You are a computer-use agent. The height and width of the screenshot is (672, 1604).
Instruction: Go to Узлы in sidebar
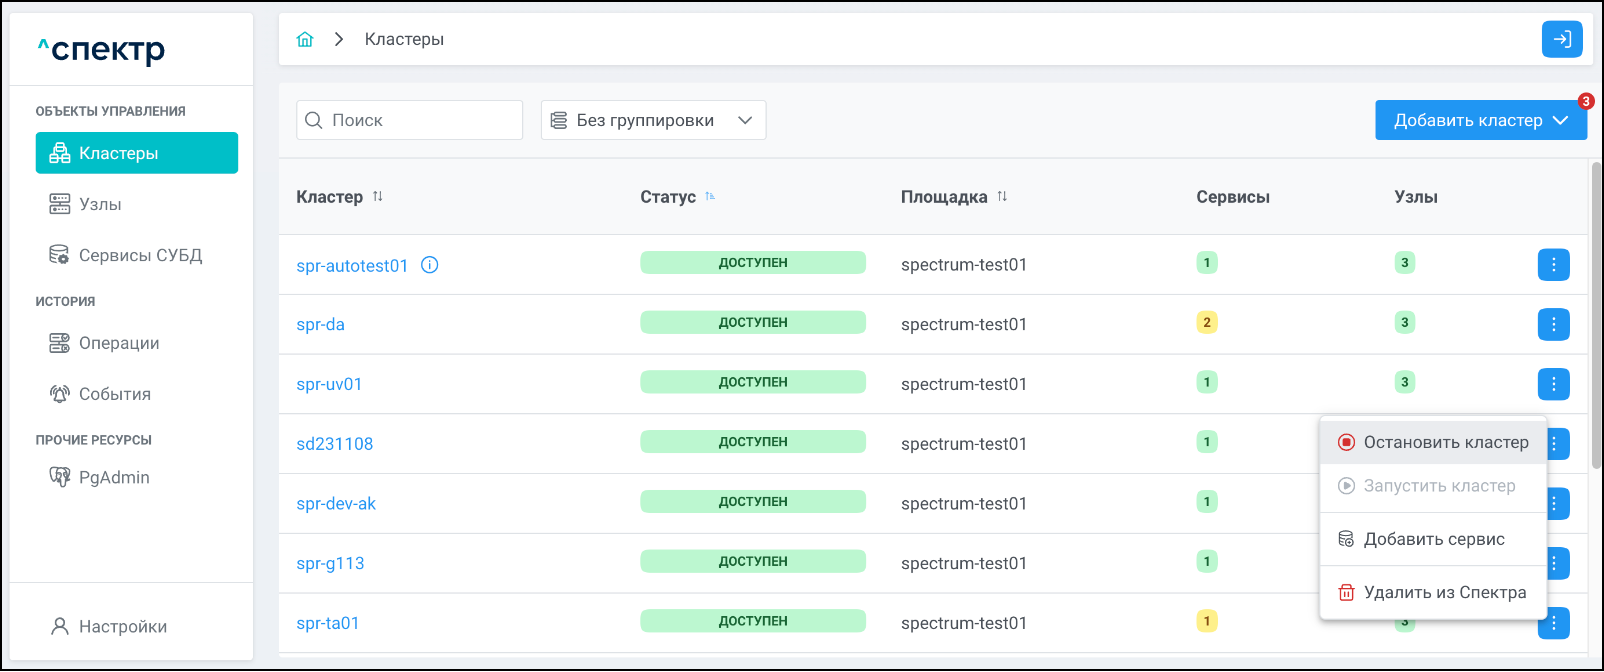[x=100, y=204]
